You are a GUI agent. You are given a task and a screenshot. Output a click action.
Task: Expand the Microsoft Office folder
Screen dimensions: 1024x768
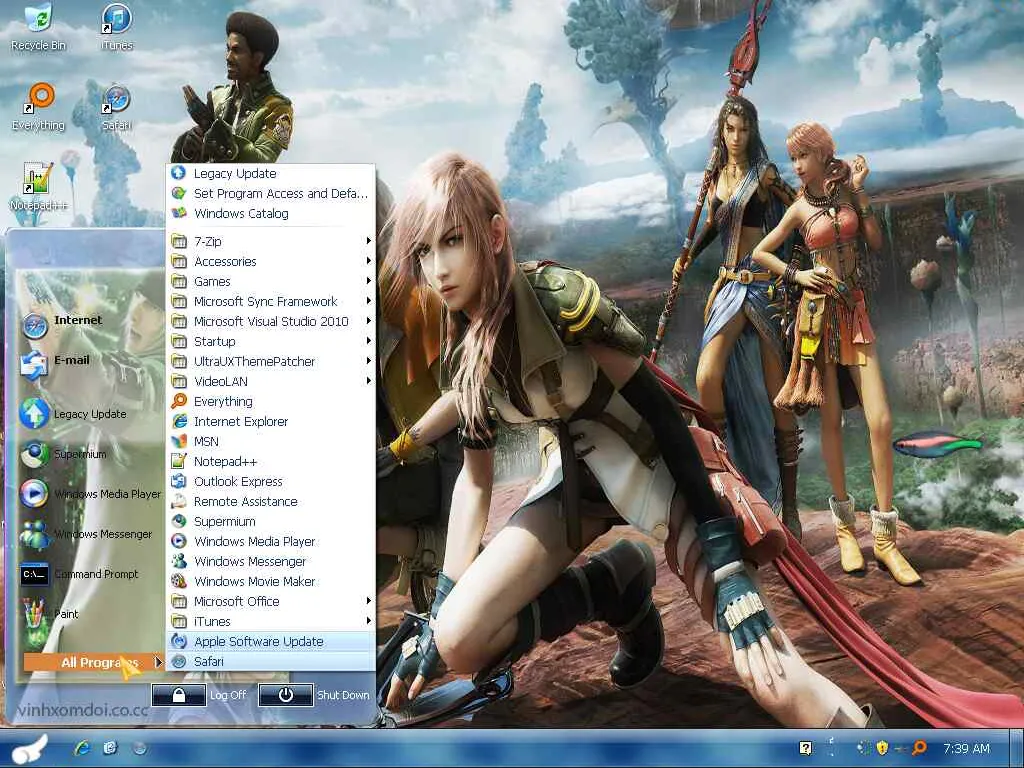click(271, 601)
